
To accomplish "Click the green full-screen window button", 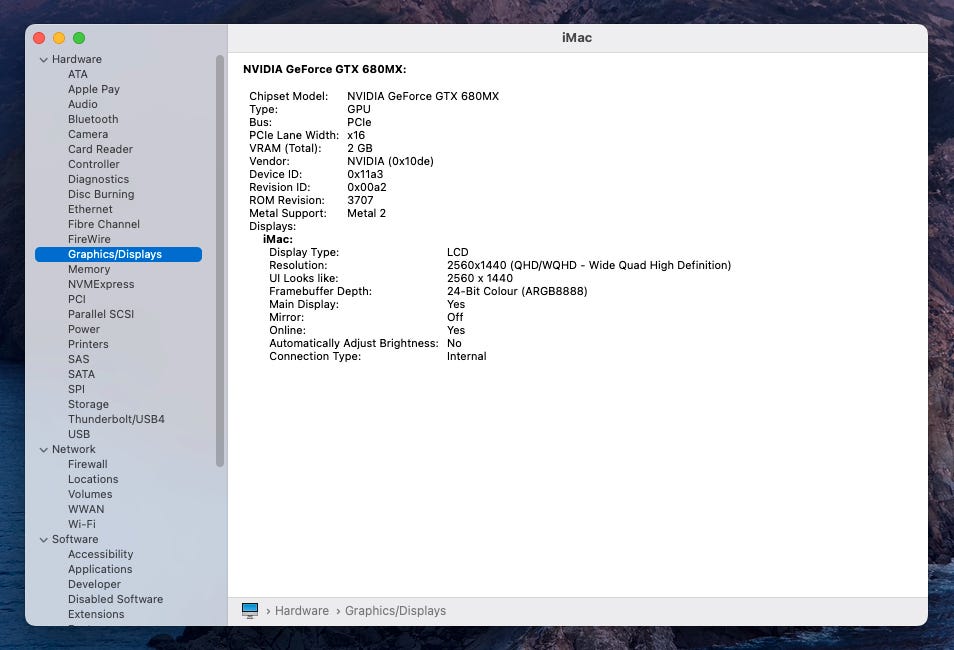I will click(x=79, y=38).
